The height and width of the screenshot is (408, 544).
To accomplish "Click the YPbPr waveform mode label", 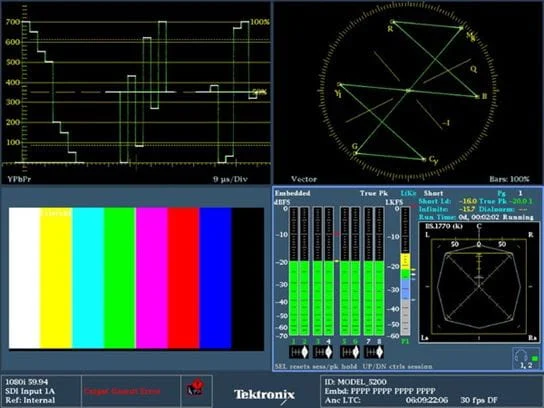I will [19, 179].
